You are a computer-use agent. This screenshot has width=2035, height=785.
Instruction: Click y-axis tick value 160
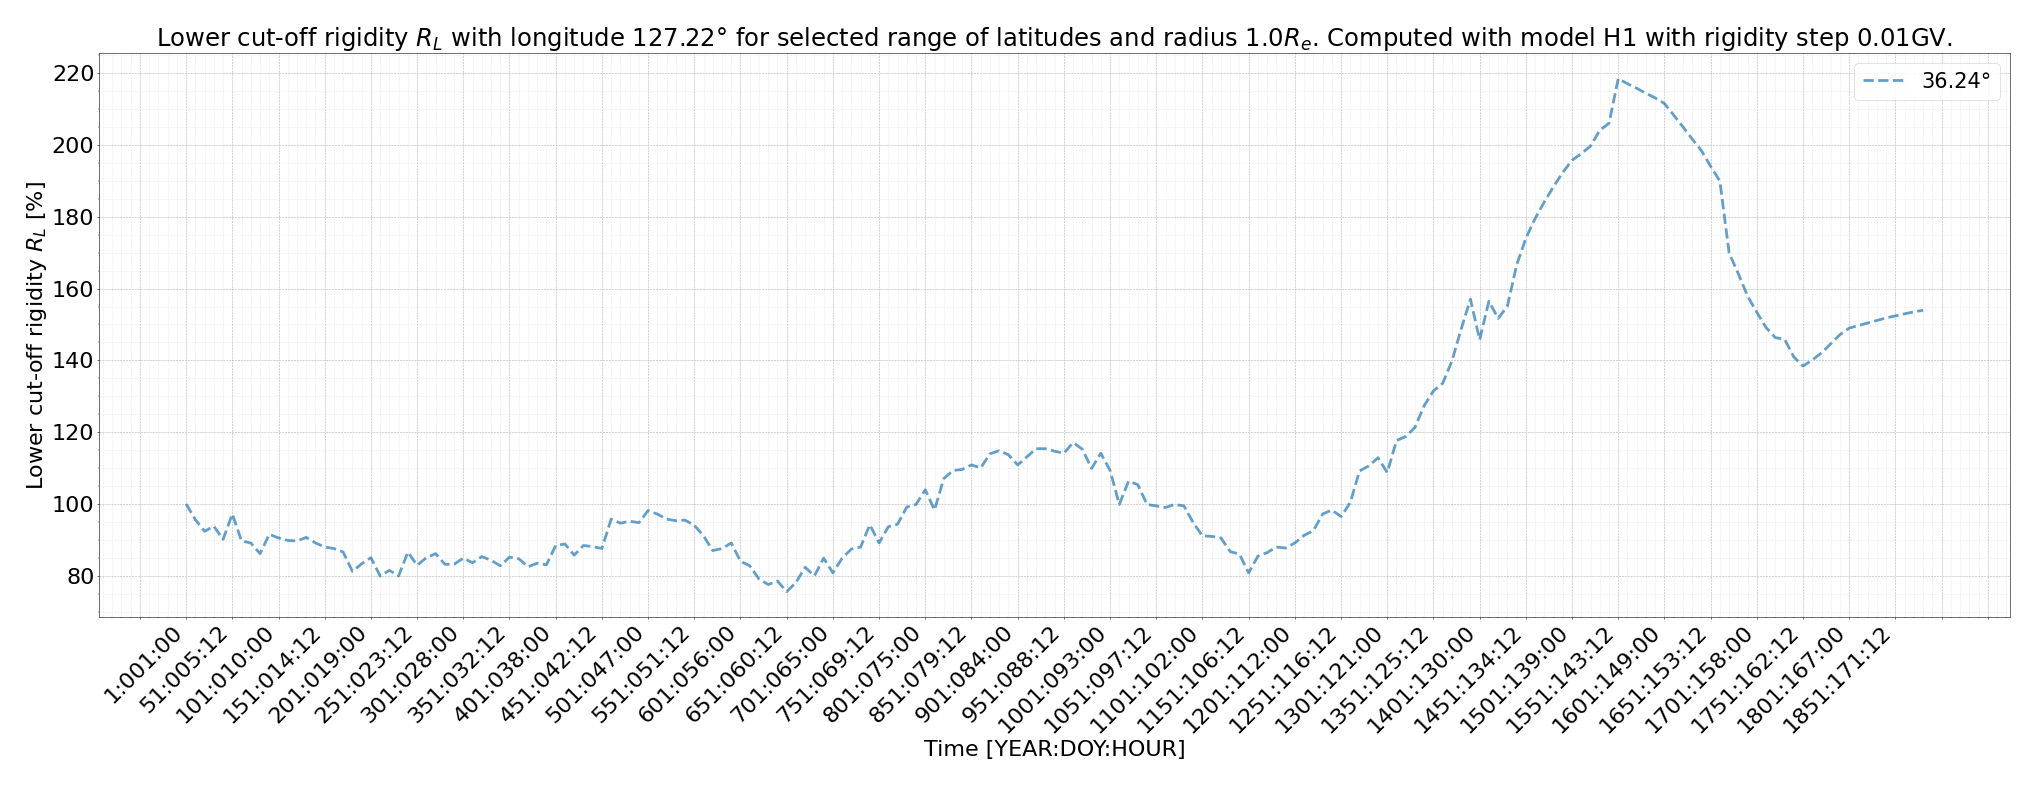(x=74, y=290)
